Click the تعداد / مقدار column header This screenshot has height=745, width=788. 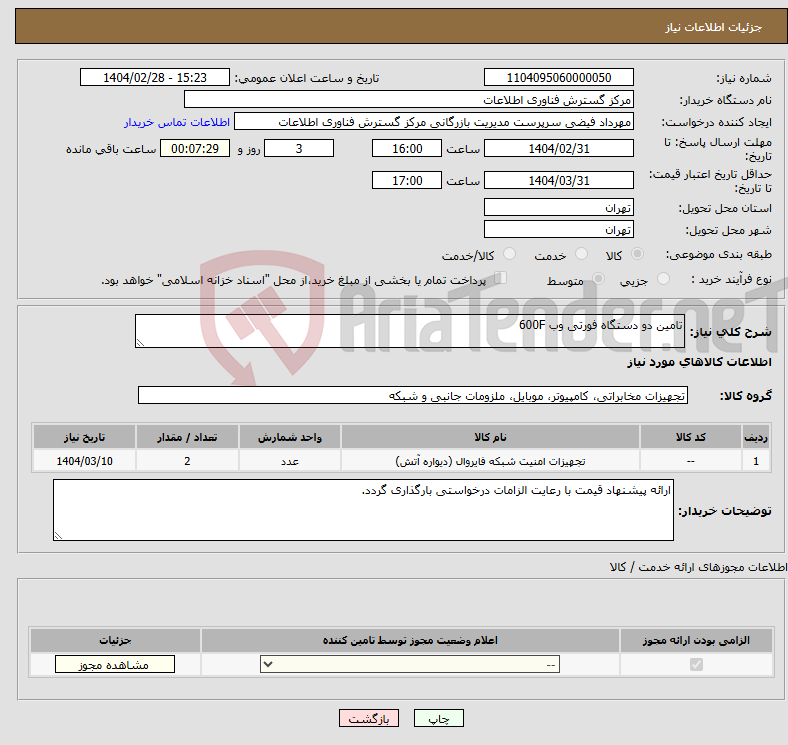pos(187,437)
